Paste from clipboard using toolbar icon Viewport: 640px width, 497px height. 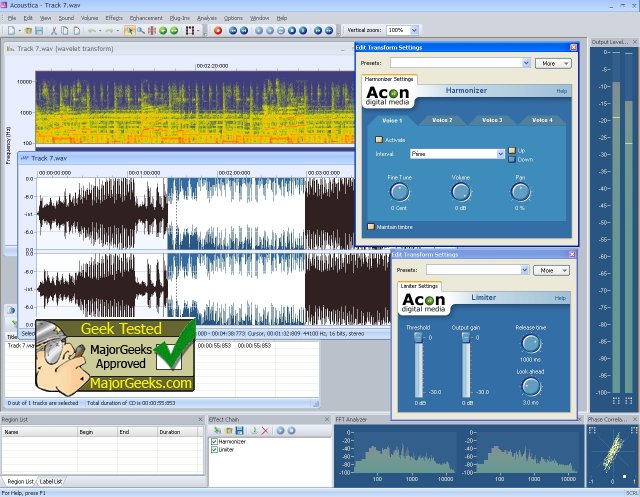pos(76,31)
